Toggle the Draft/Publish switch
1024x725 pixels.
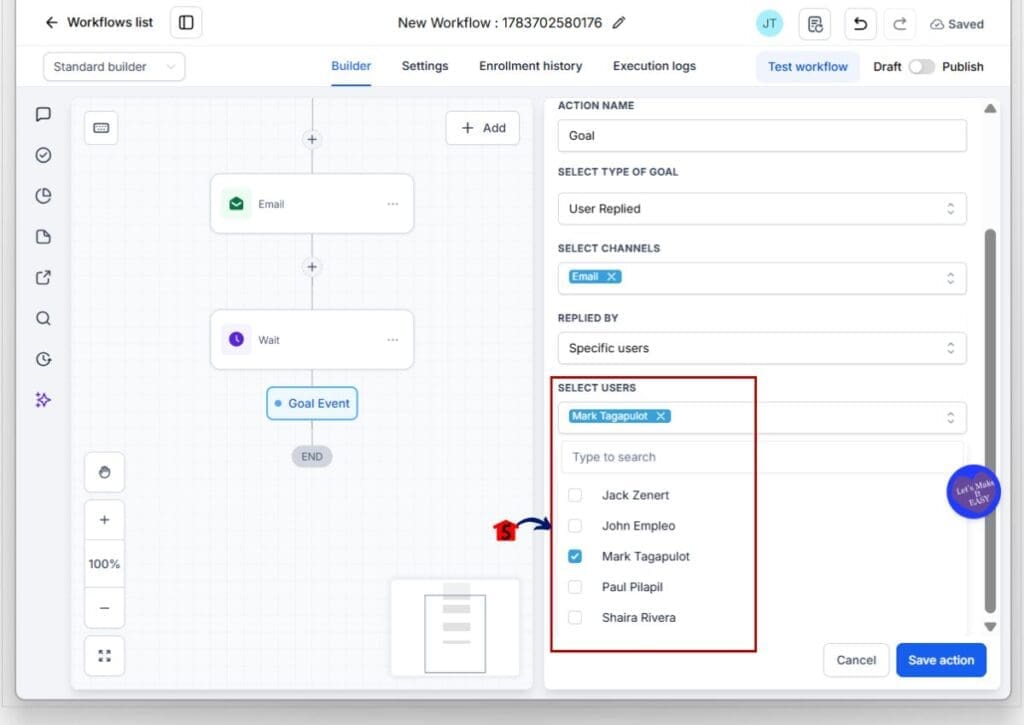[921, 67]
